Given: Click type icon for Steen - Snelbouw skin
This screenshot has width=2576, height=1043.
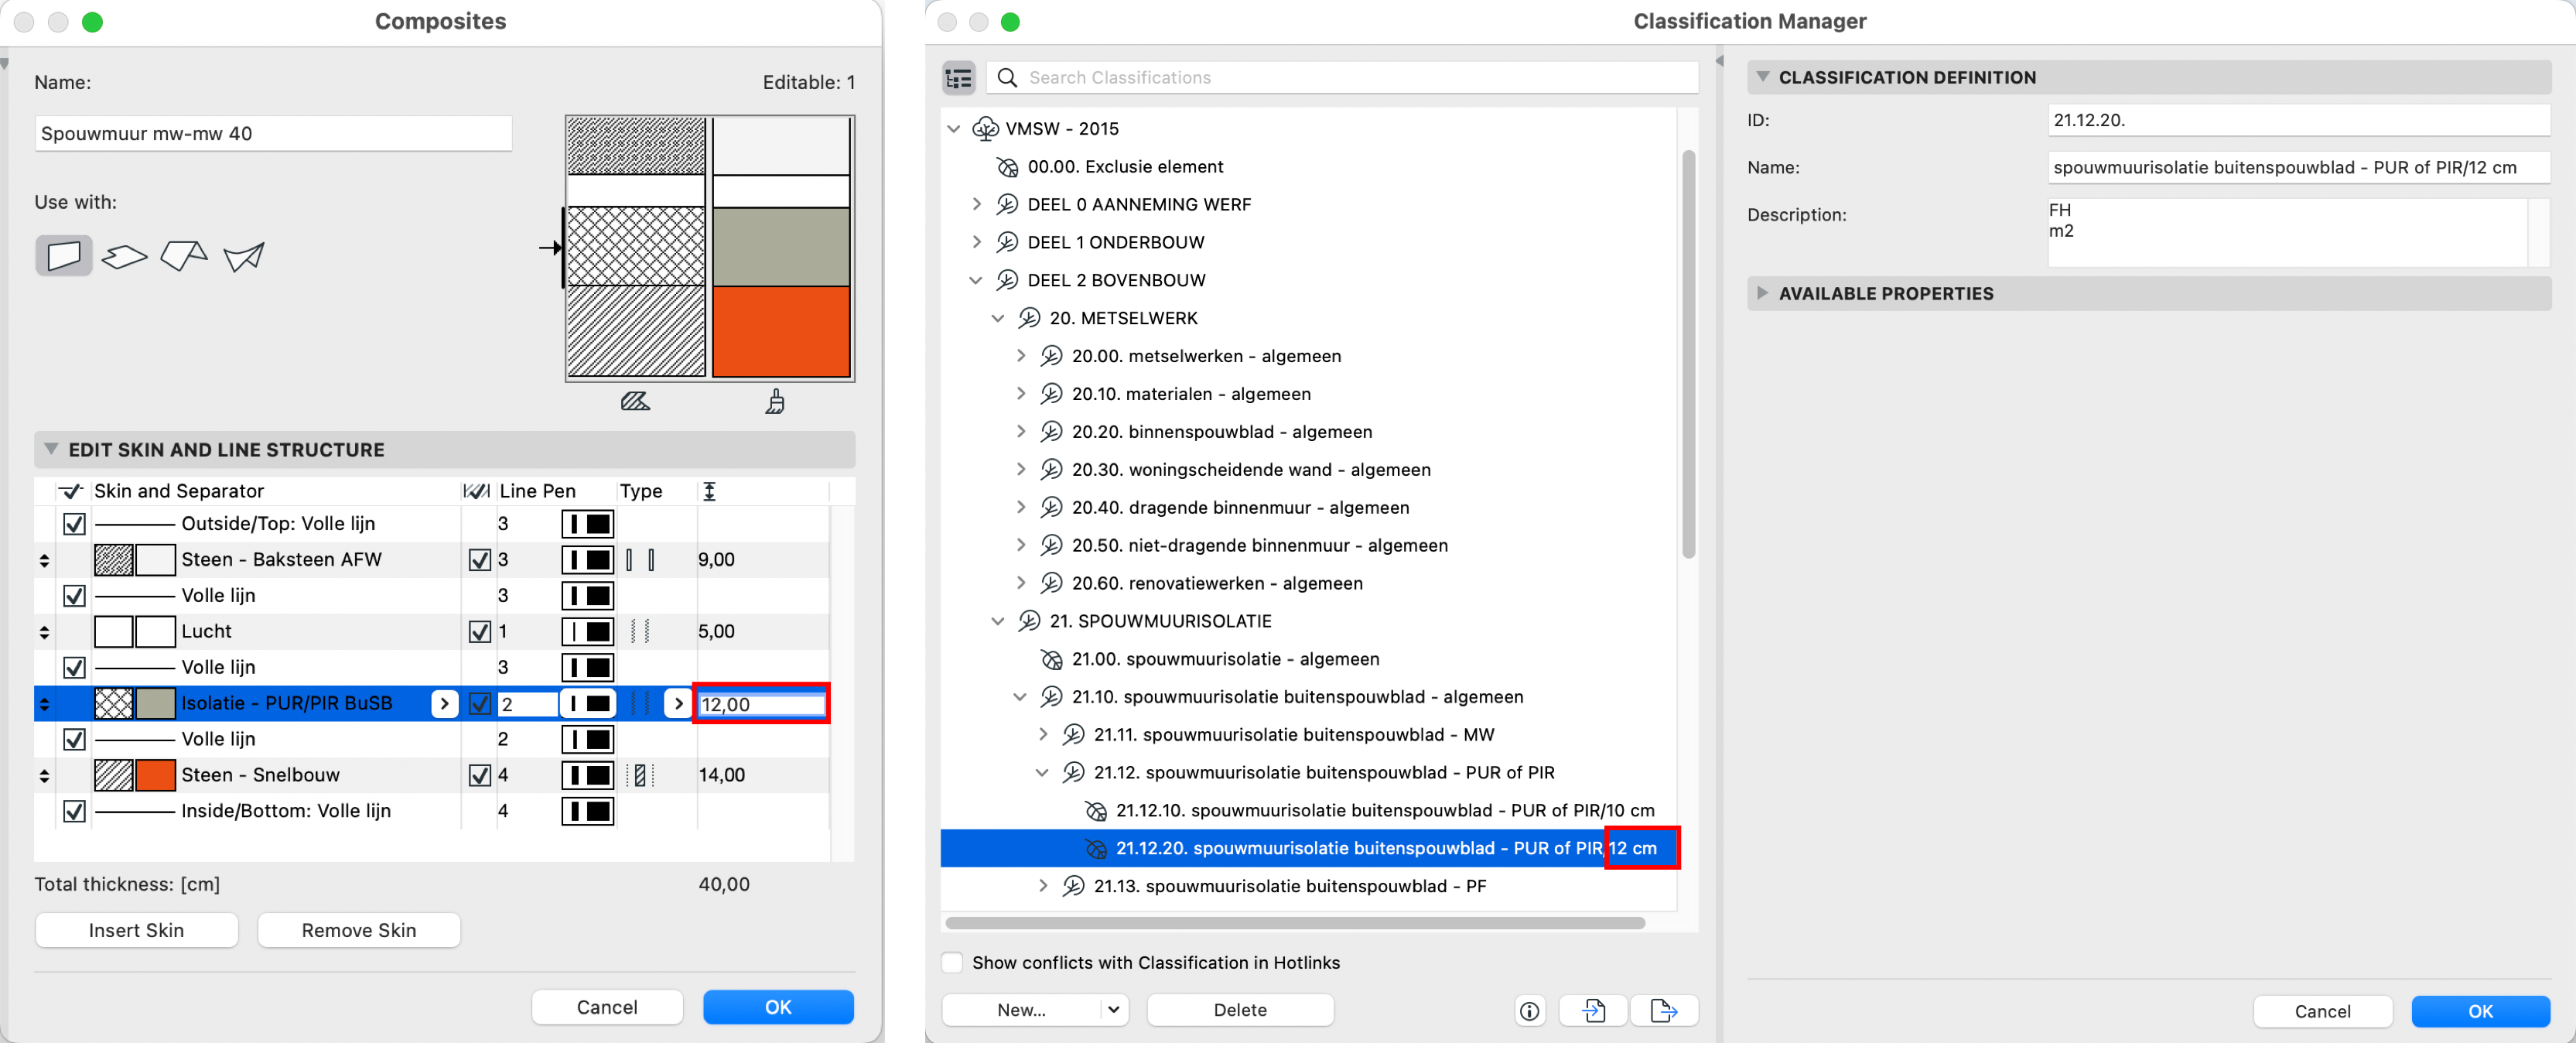Looking at the screenshot, I should tap(640, 776).
